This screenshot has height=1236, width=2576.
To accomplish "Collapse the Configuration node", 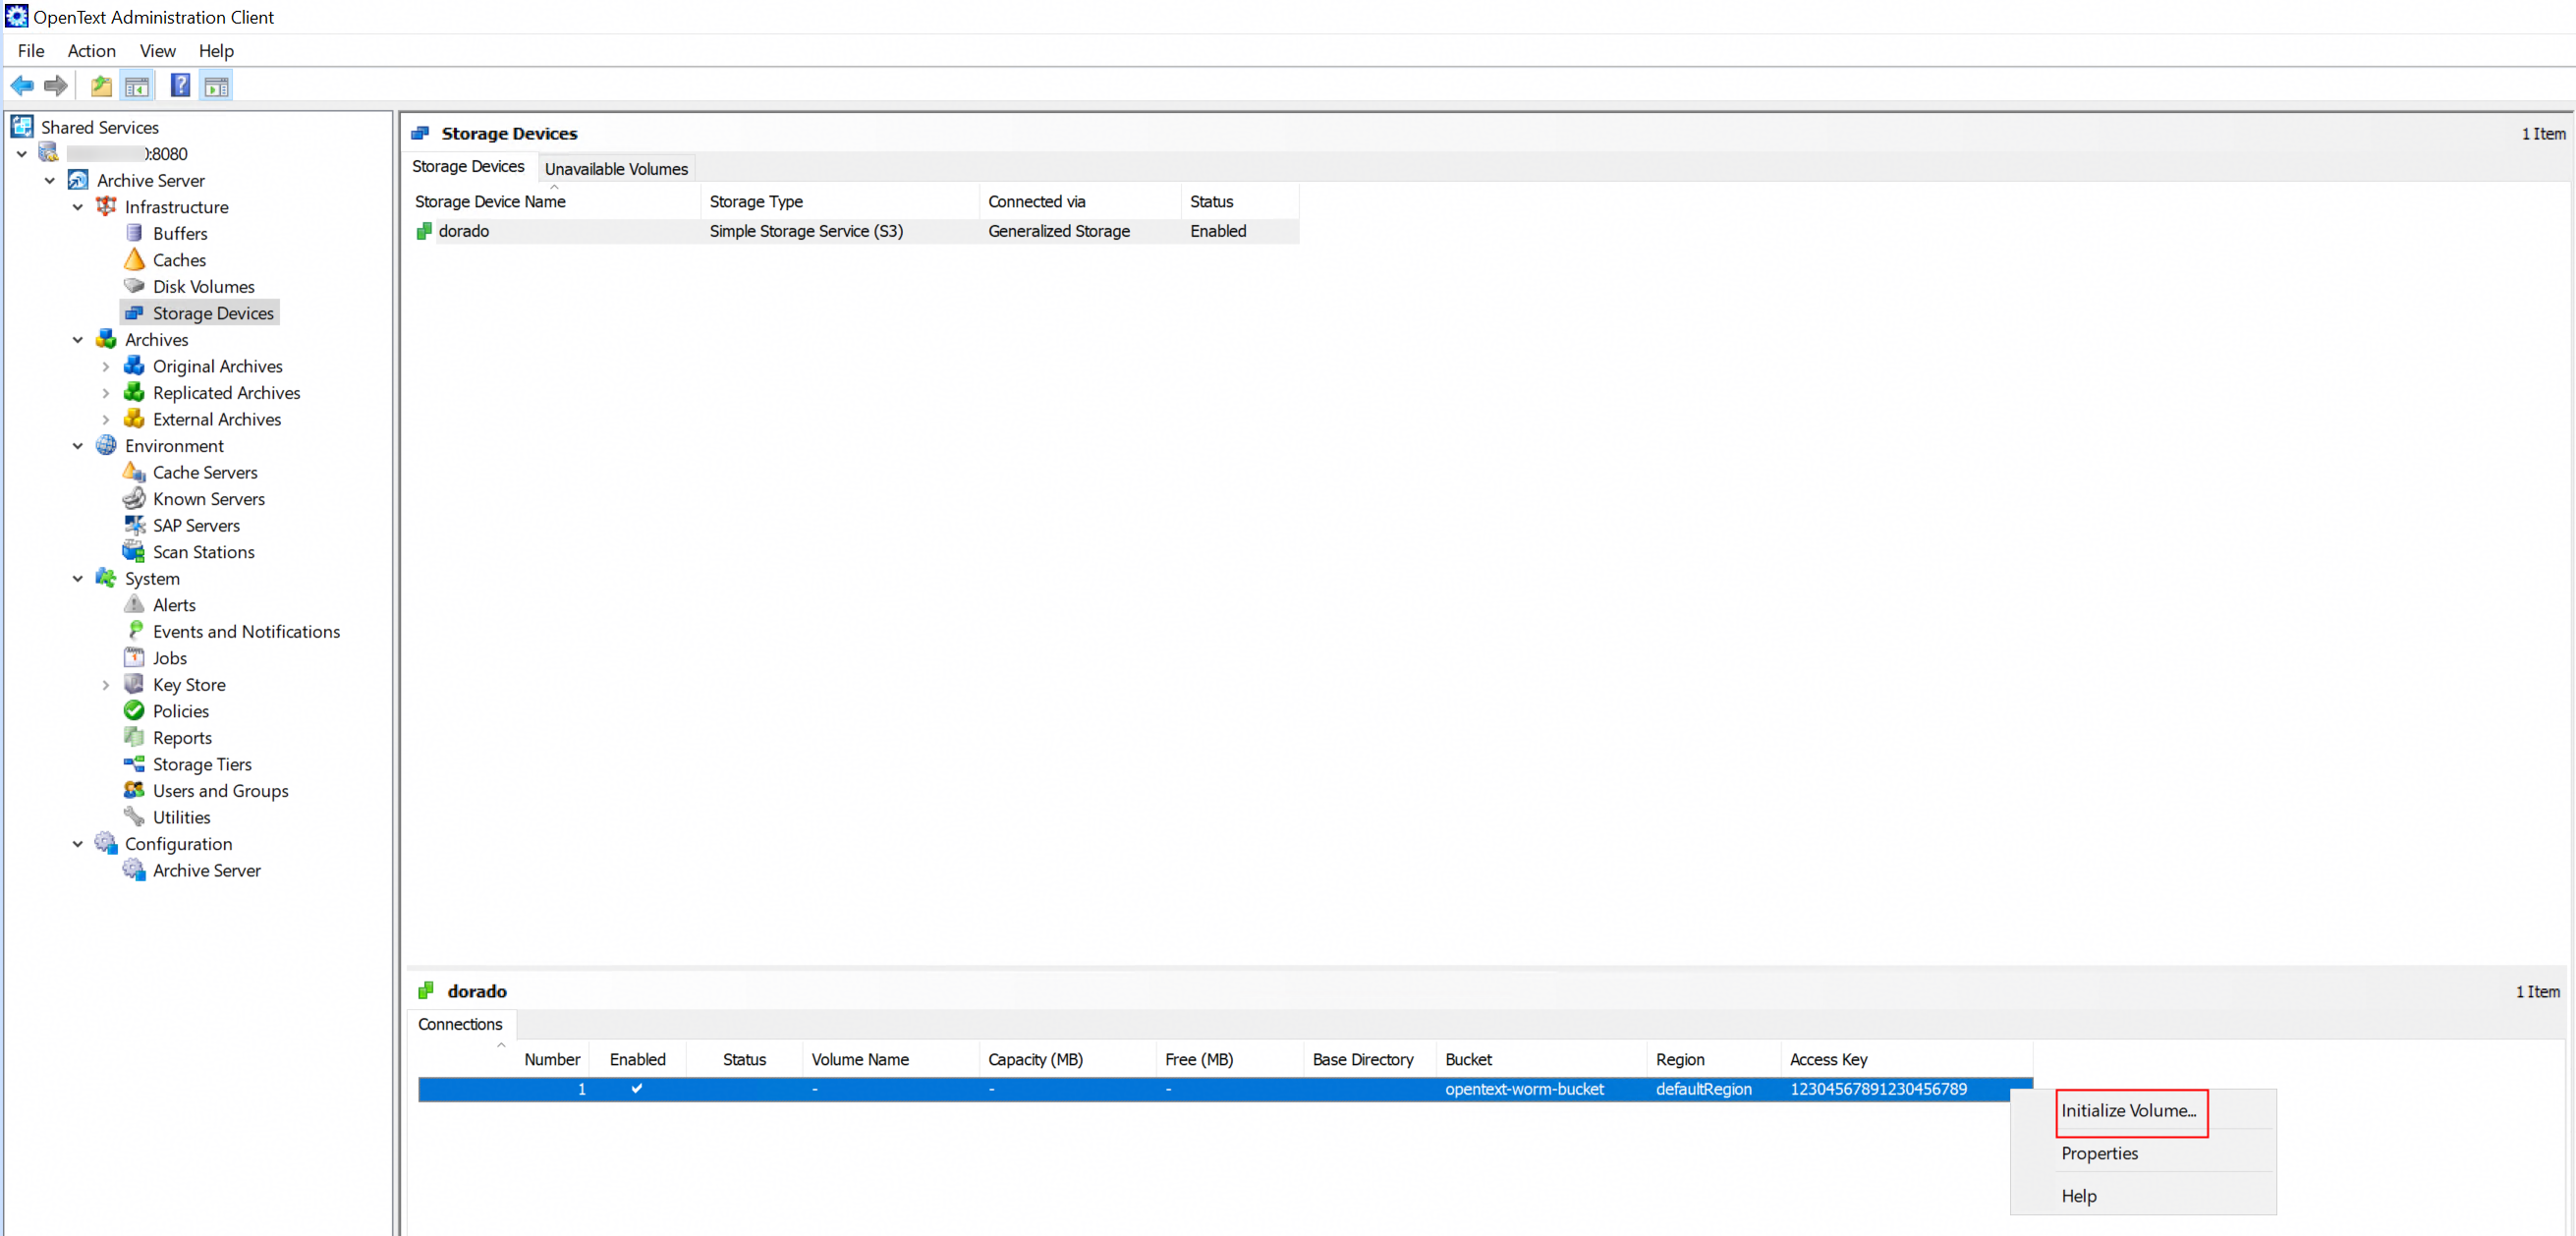I will point(78,844).
